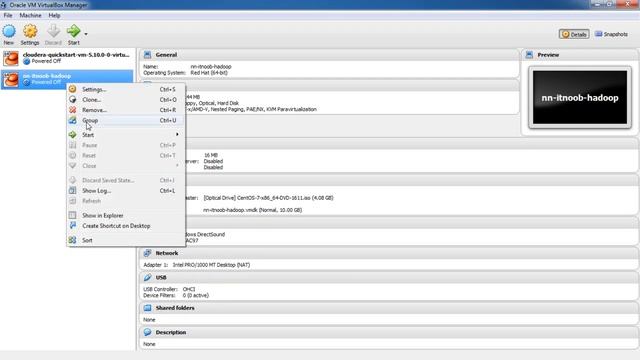Choose Group in the context menu

(x=126, y=120)
